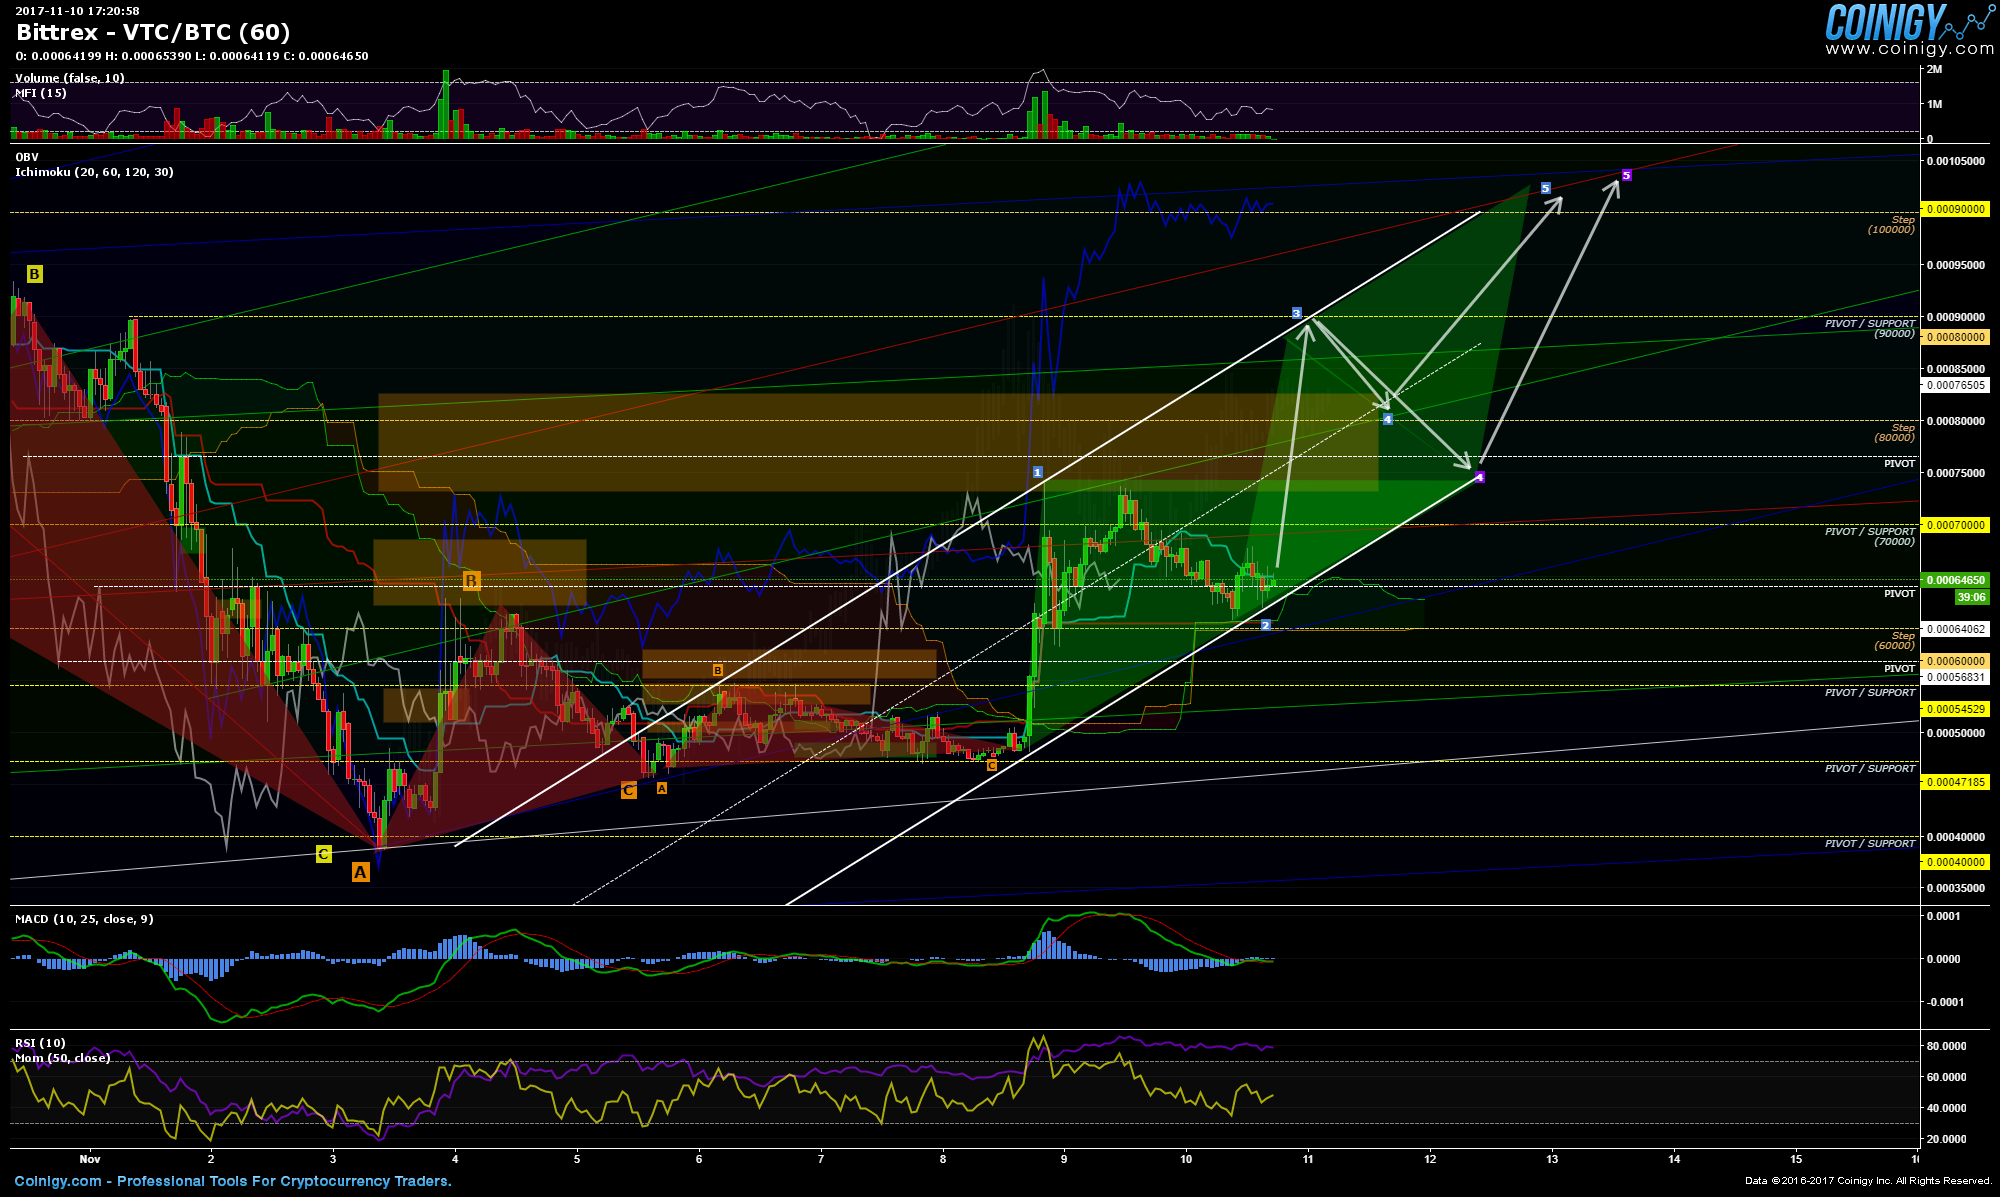2000x1197 pixels.
Task: Click the blue wave 5 marker
Action: [1545, 188]
